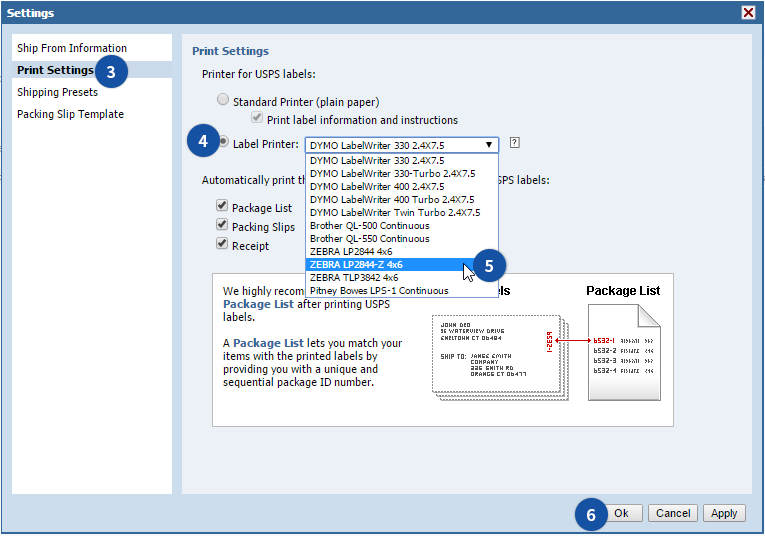
Task: Choose DYMO LabelWriter 330-Turbo 2.4X7.5
Action: (402, 174)
